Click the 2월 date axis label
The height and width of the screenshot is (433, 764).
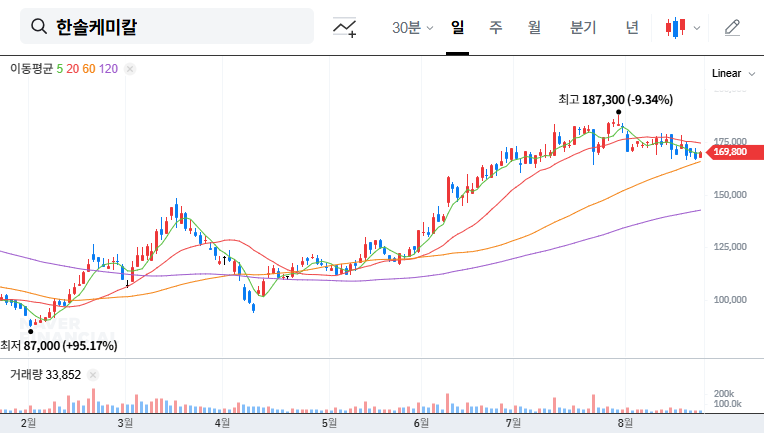coord(28,423)
